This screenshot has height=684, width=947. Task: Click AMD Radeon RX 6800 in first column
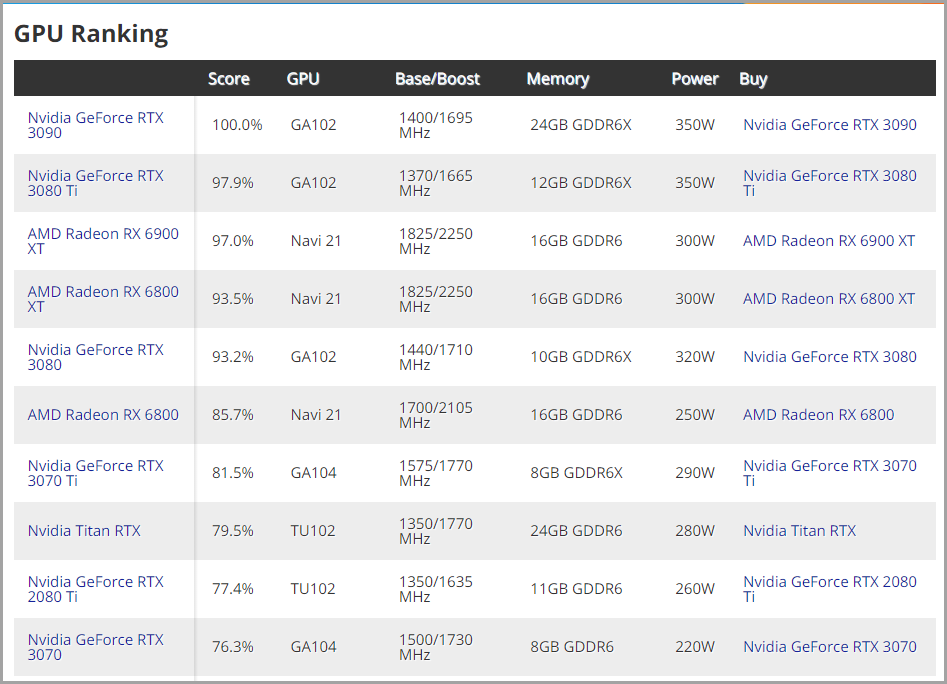click(x=103, y=415)
